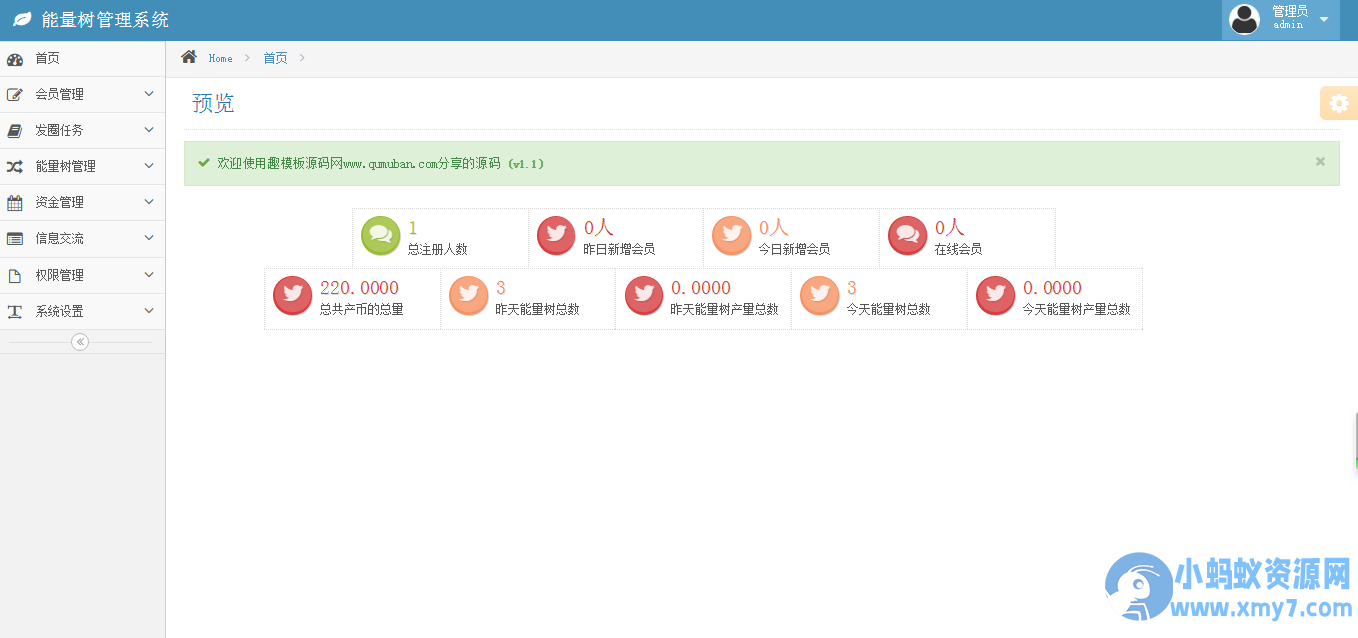Click the 昨日新增会员 label
Image resolution: width=1358 pixels, height=638 pixels.
pos(619,249)
